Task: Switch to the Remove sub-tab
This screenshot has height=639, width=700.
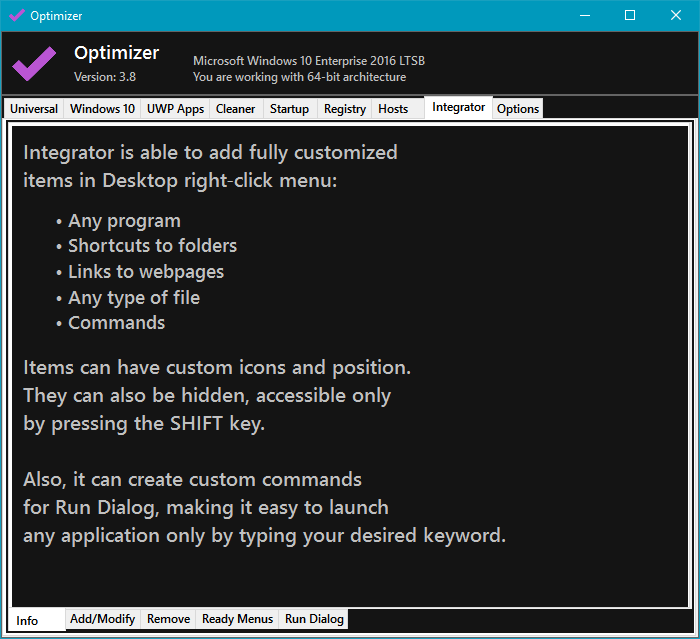Action: click(x=168, y=619)
